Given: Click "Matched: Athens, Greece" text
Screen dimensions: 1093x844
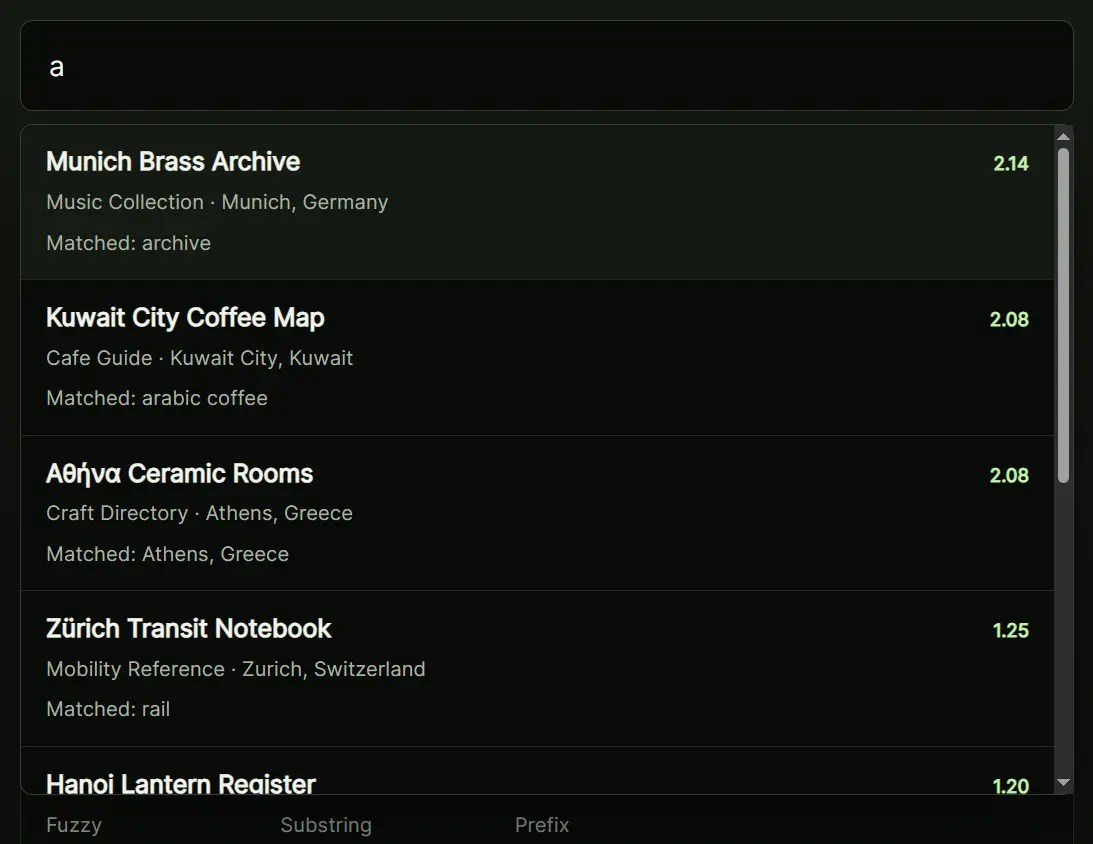Looking at the screenshot, I should pyautogui.click(x=167, y=554).
